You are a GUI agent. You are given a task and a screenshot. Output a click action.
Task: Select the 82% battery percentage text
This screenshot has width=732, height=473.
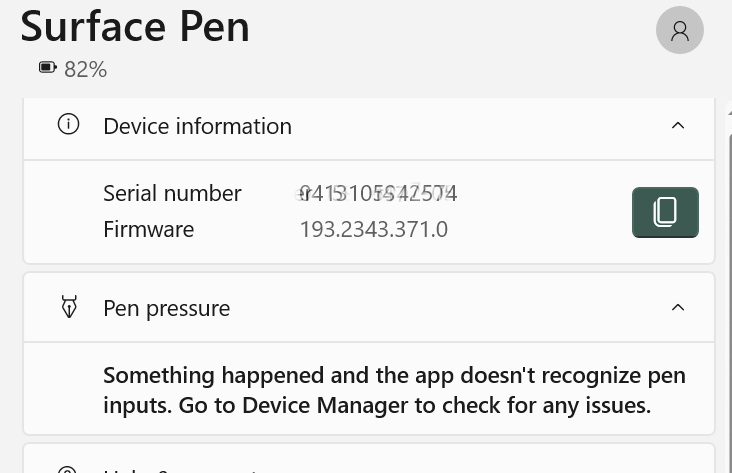point(85,69)
